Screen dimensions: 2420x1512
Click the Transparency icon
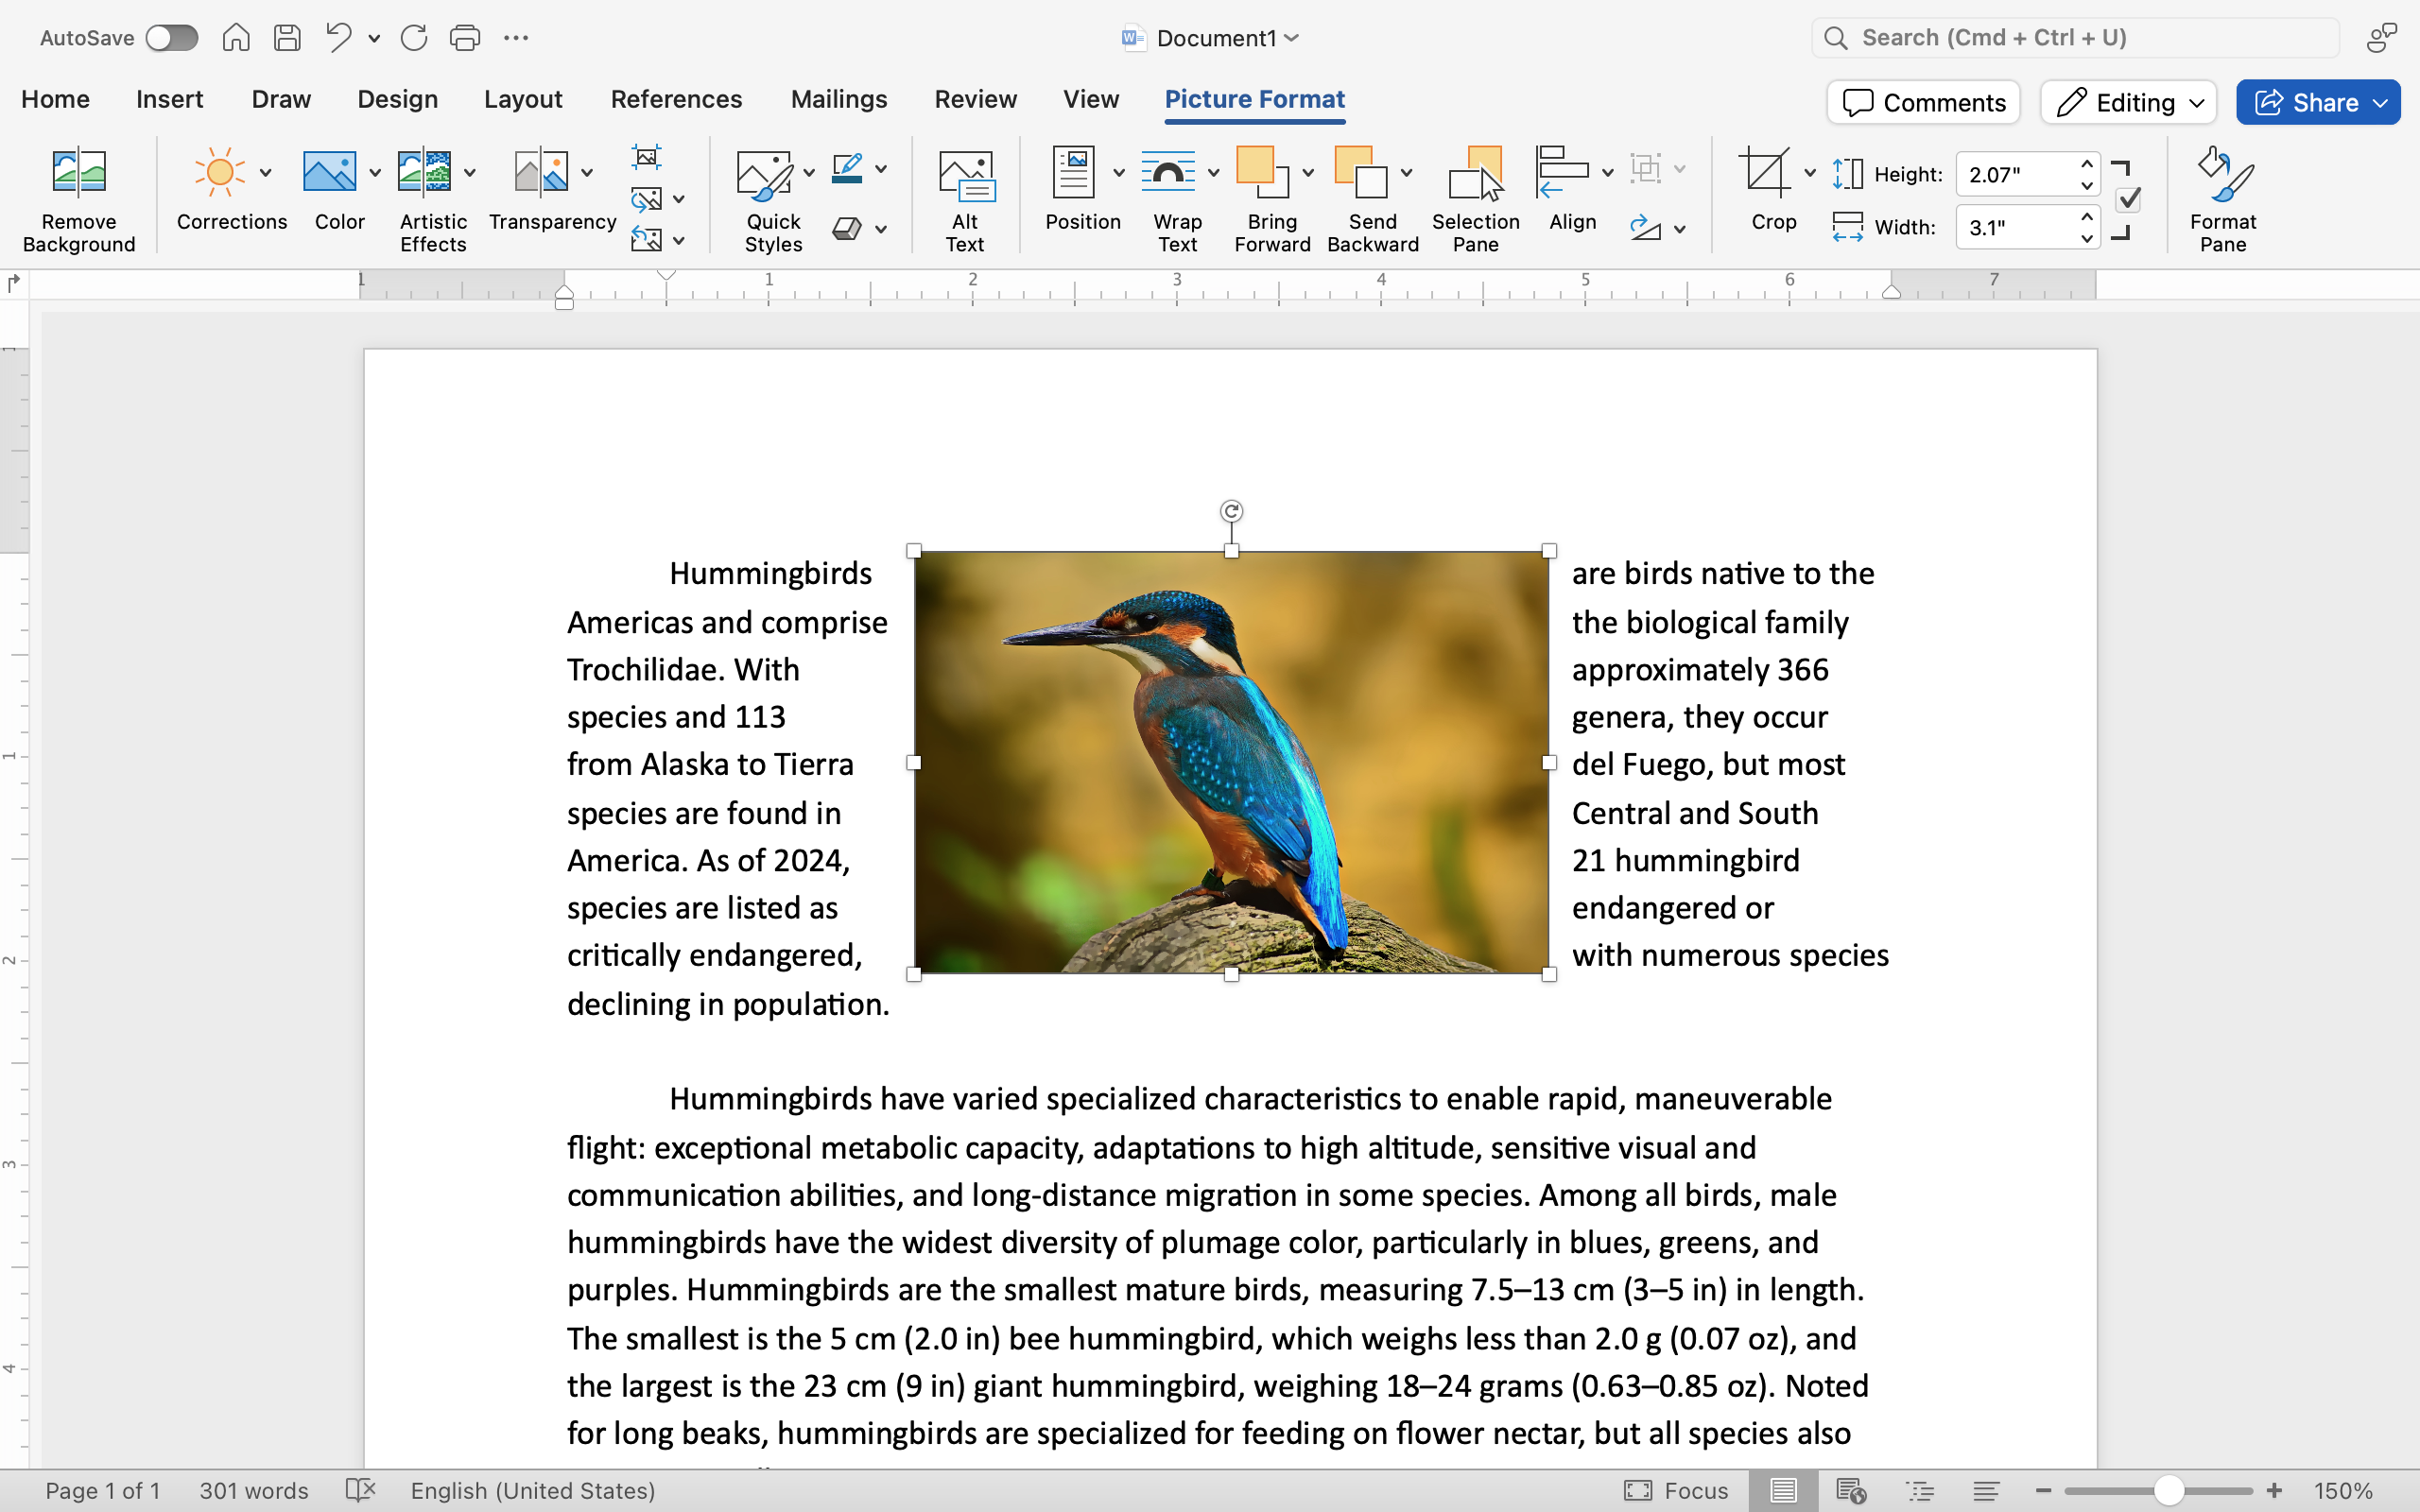pyautogui.click(x=541, y=171)
